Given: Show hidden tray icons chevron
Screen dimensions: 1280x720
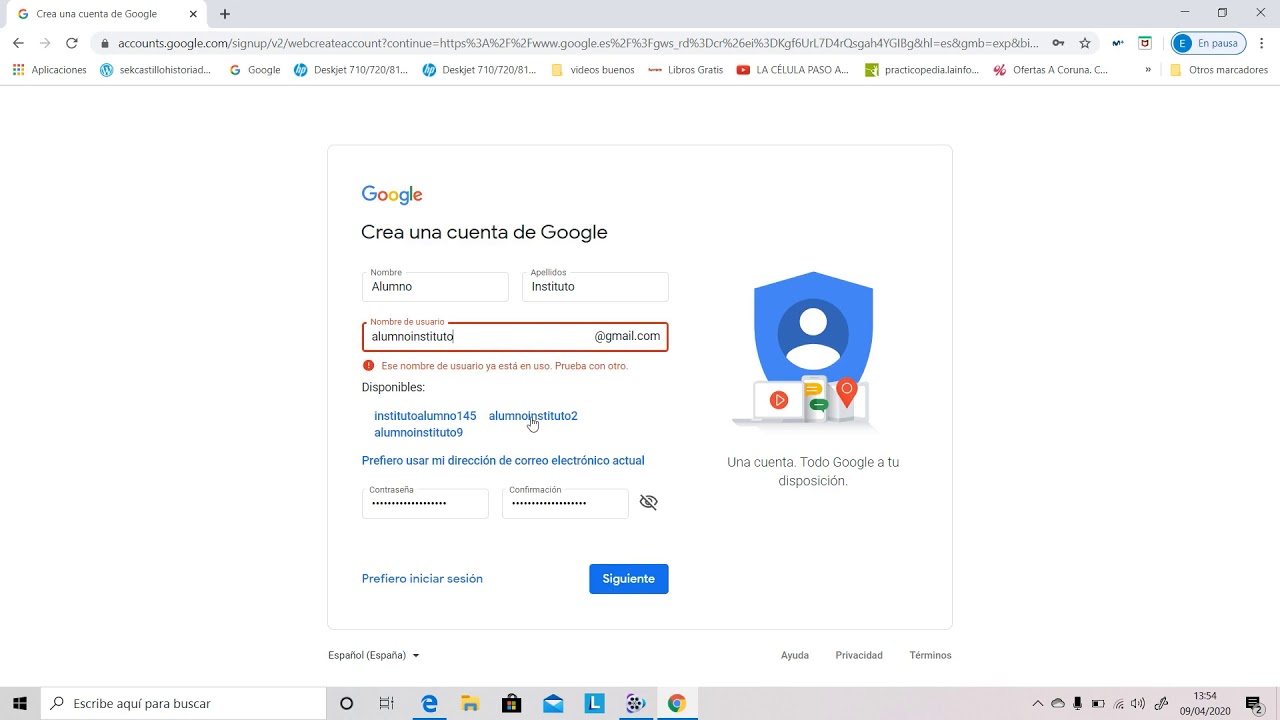Looking at the screenshot, I should click(x=1037, y=704).
